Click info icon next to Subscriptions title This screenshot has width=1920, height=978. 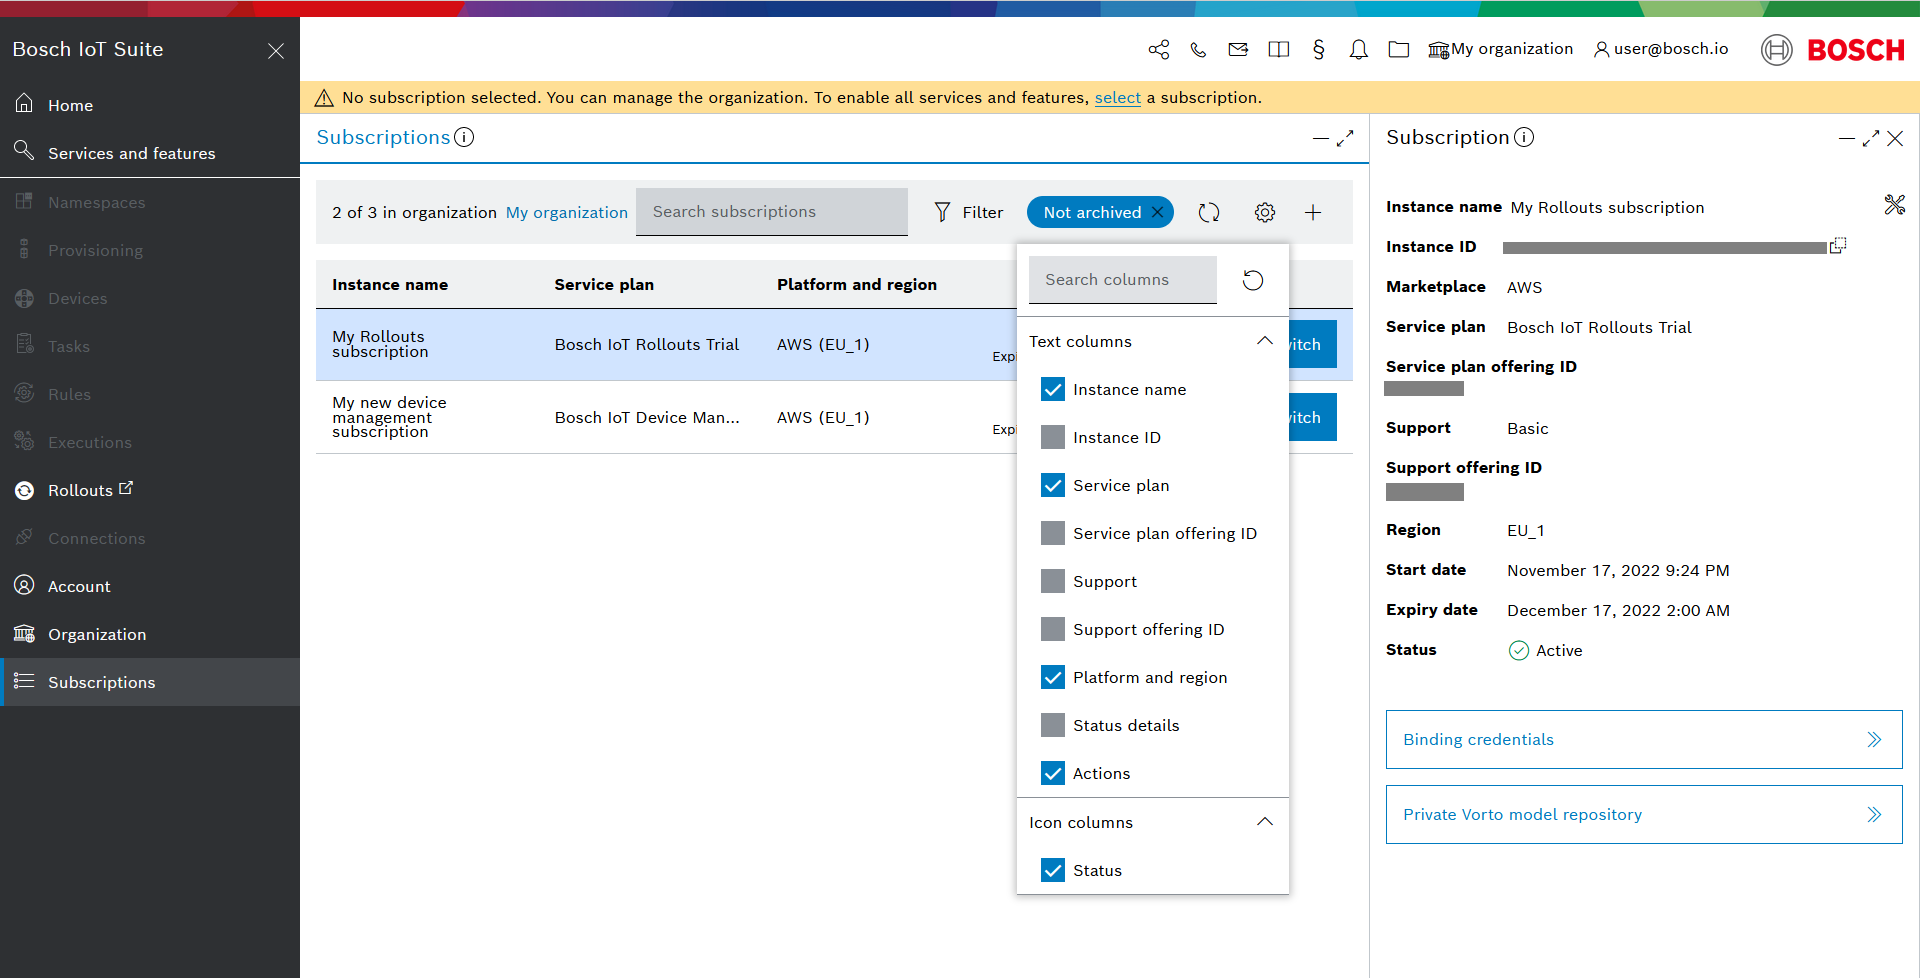[464, 137]
